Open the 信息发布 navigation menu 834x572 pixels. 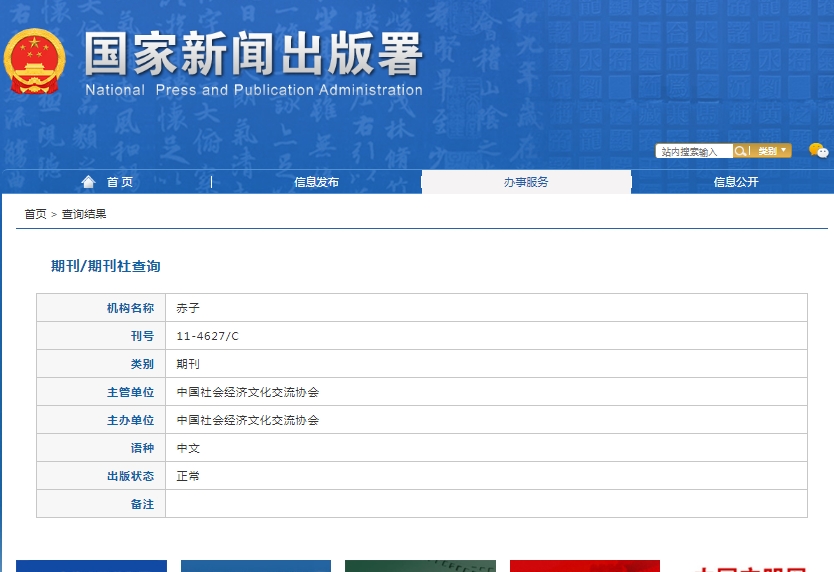[316, 182]
